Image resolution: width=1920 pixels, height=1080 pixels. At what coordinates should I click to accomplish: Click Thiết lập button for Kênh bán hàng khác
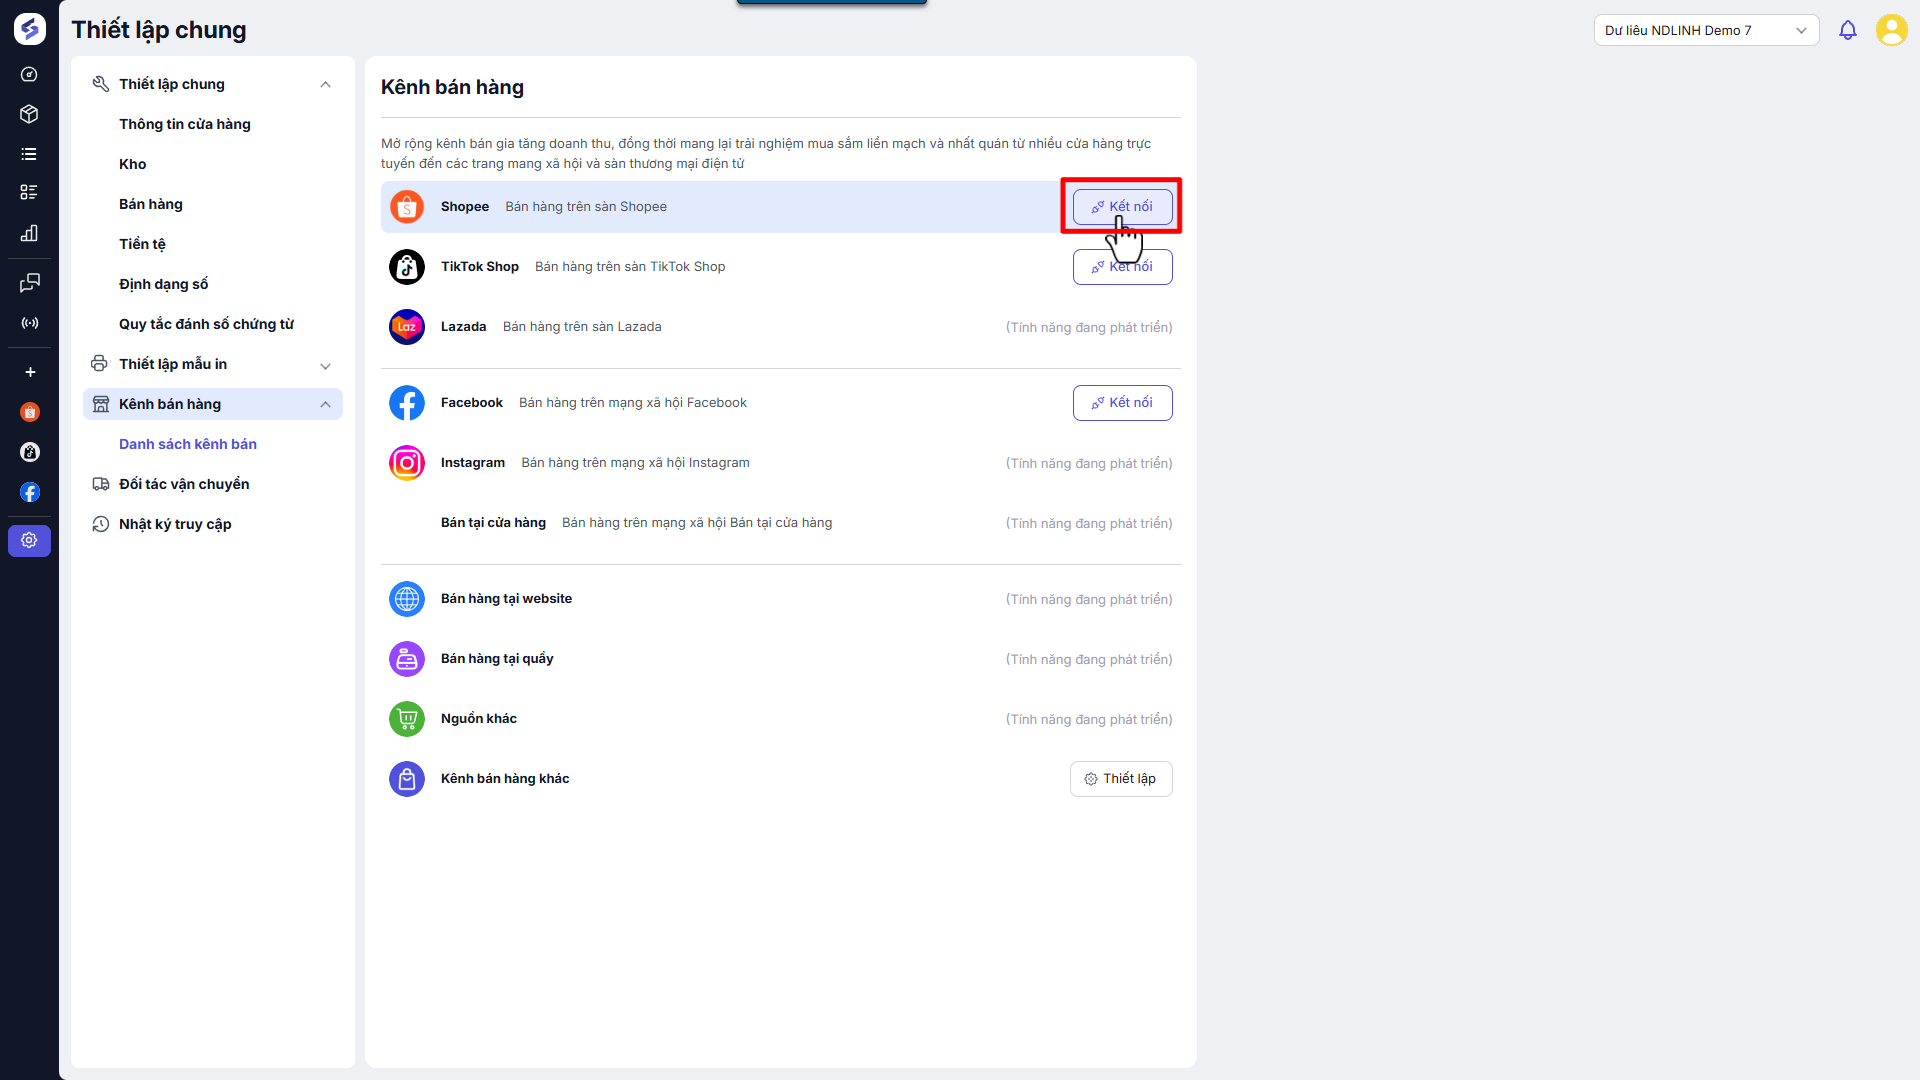1120,779
